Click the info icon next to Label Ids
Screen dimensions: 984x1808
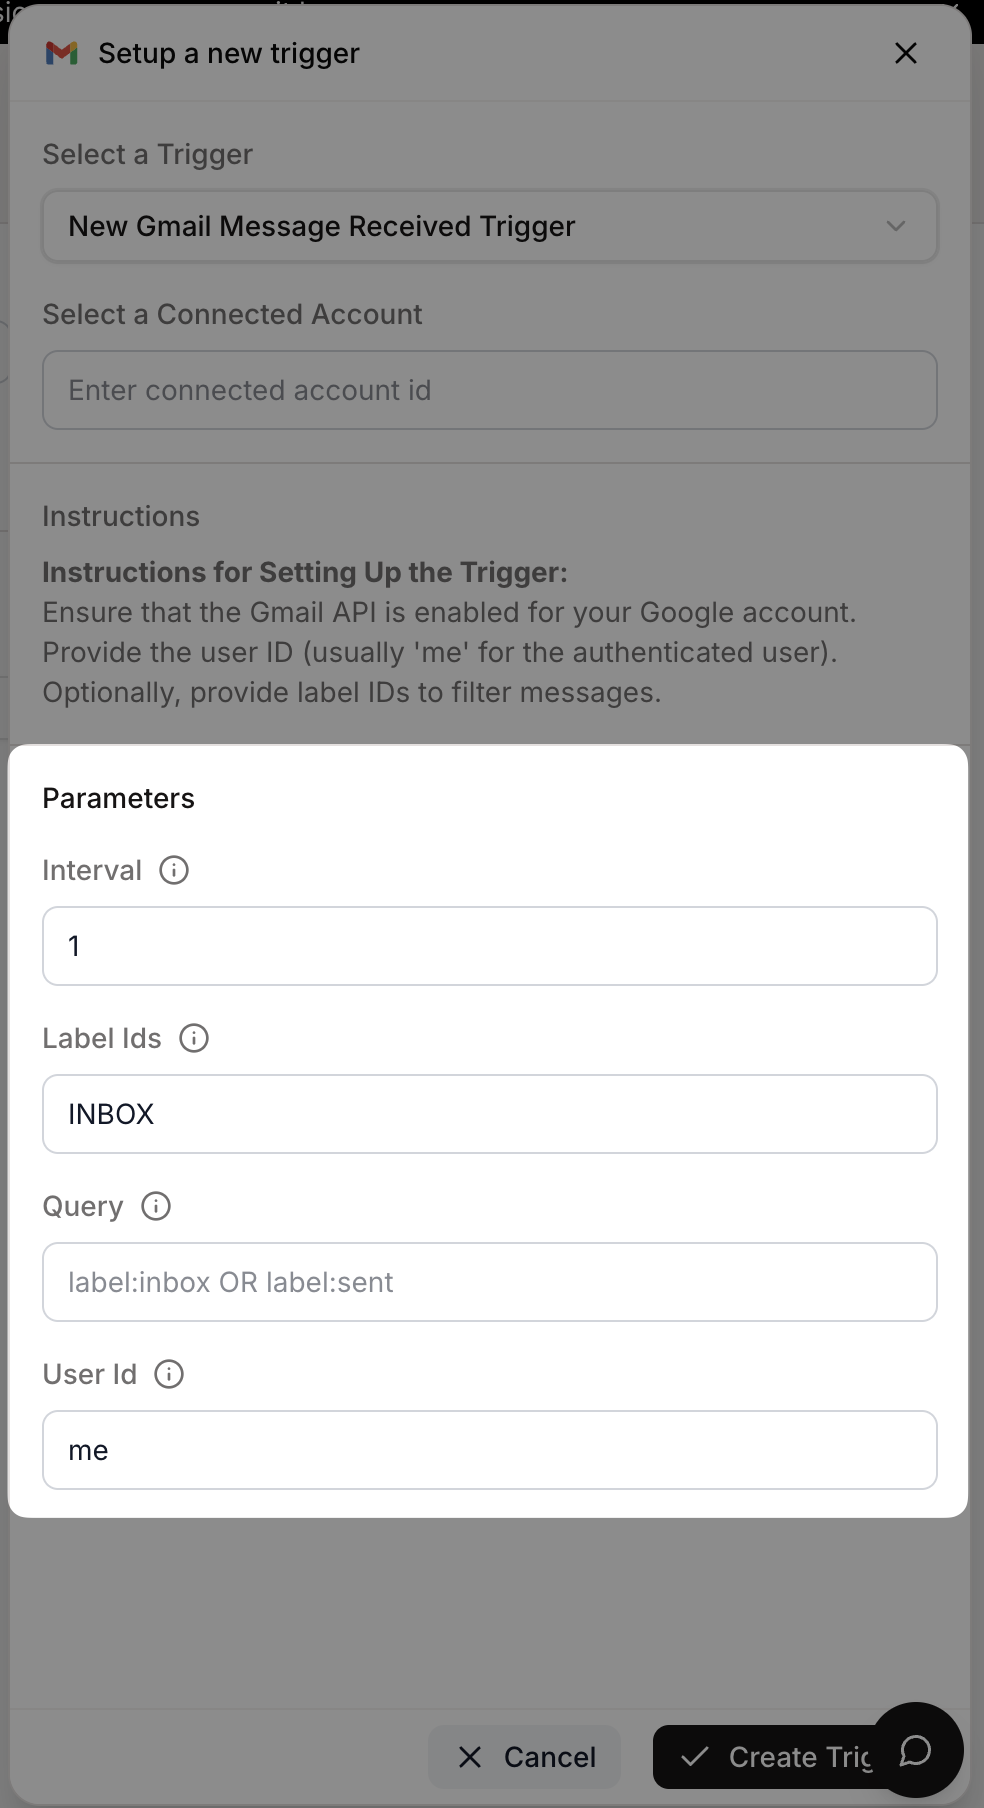(194, 1038)
